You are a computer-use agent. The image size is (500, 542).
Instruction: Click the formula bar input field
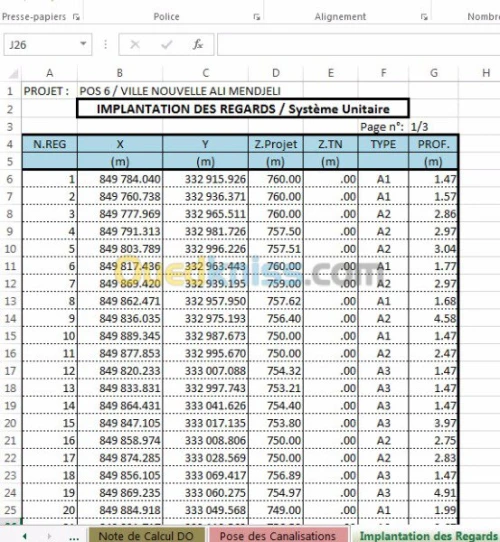click(358, 44)
